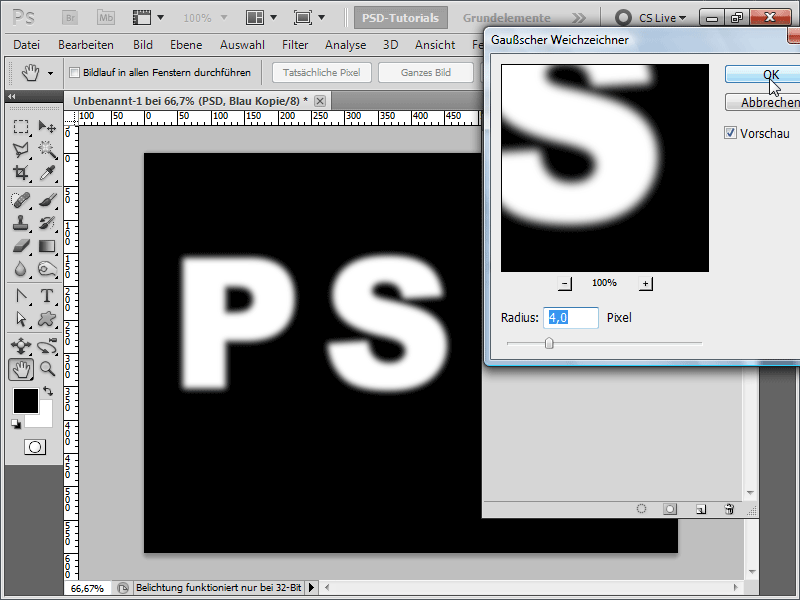Select the PSD-Tutorials workspace

pyautogui.click(x=401, y=18)
